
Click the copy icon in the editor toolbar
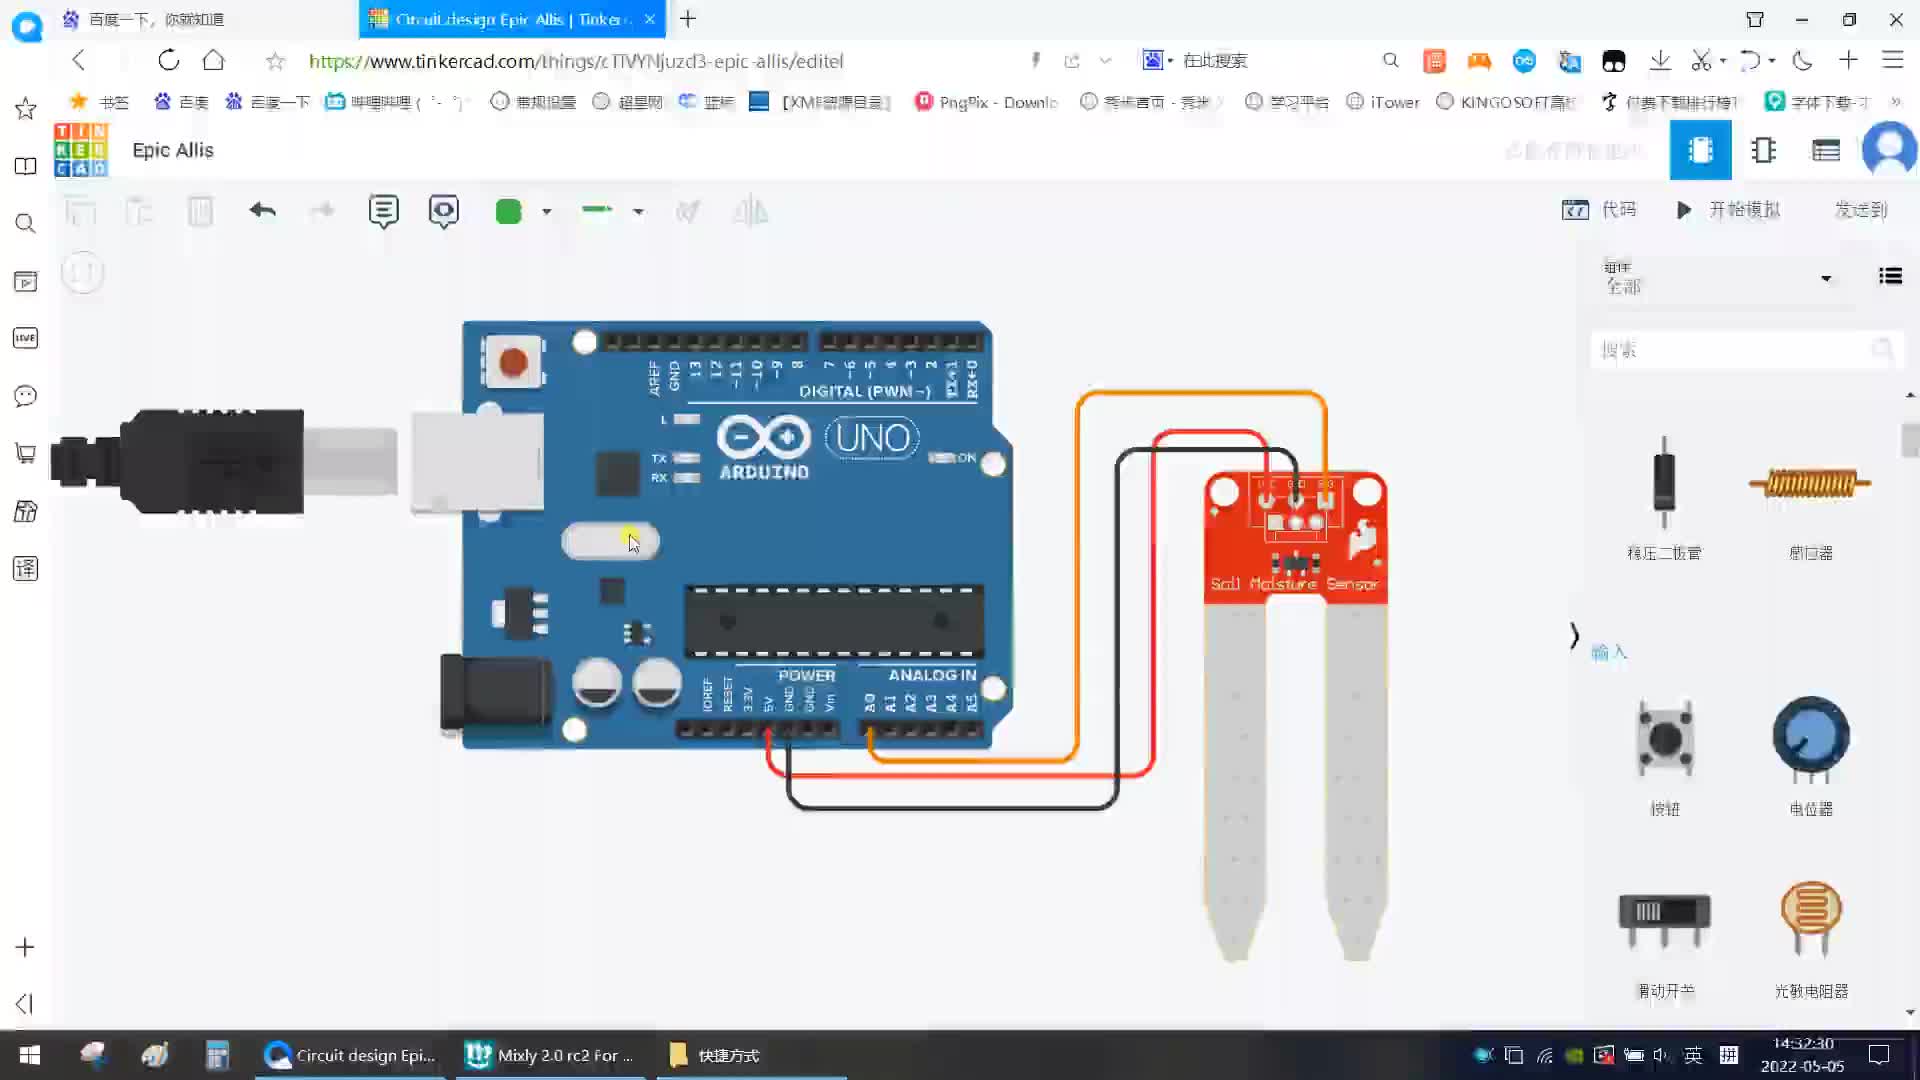coord(81,211)
